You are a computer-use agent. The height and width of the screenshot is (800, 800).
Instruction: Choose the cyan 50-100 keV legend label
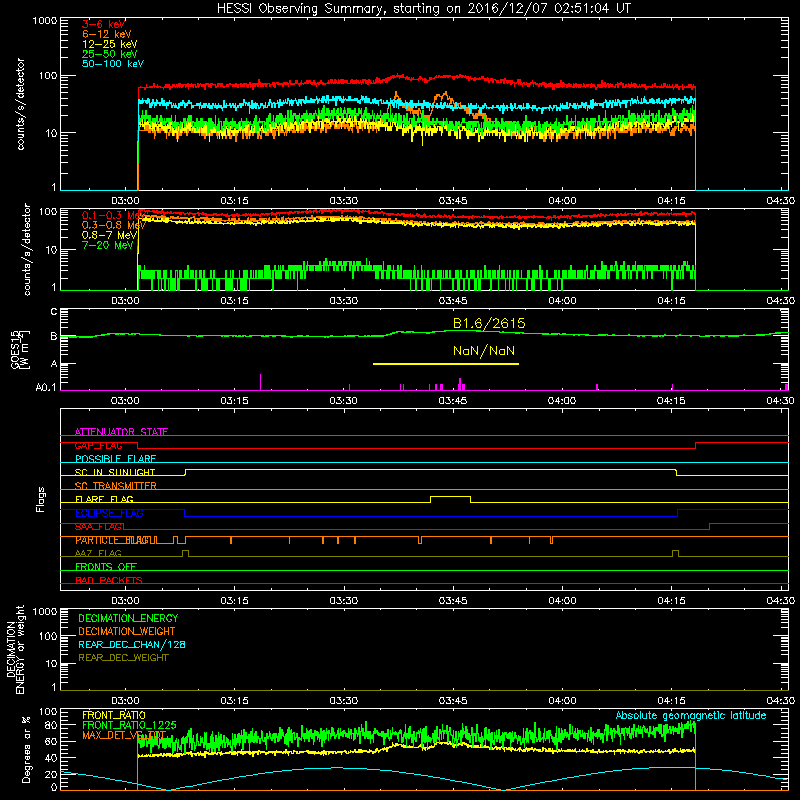pyautogui.click(x=113, y=64)
